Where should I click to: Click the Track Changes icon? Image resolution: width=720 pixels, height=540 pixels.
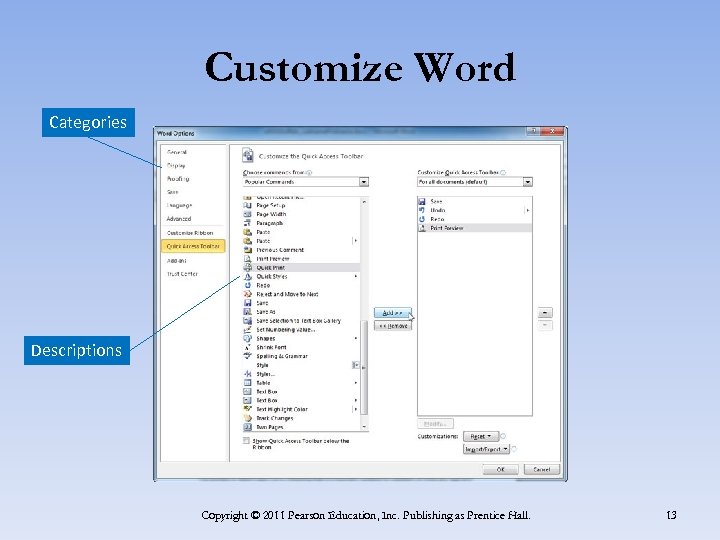click(x=248, y=418)
